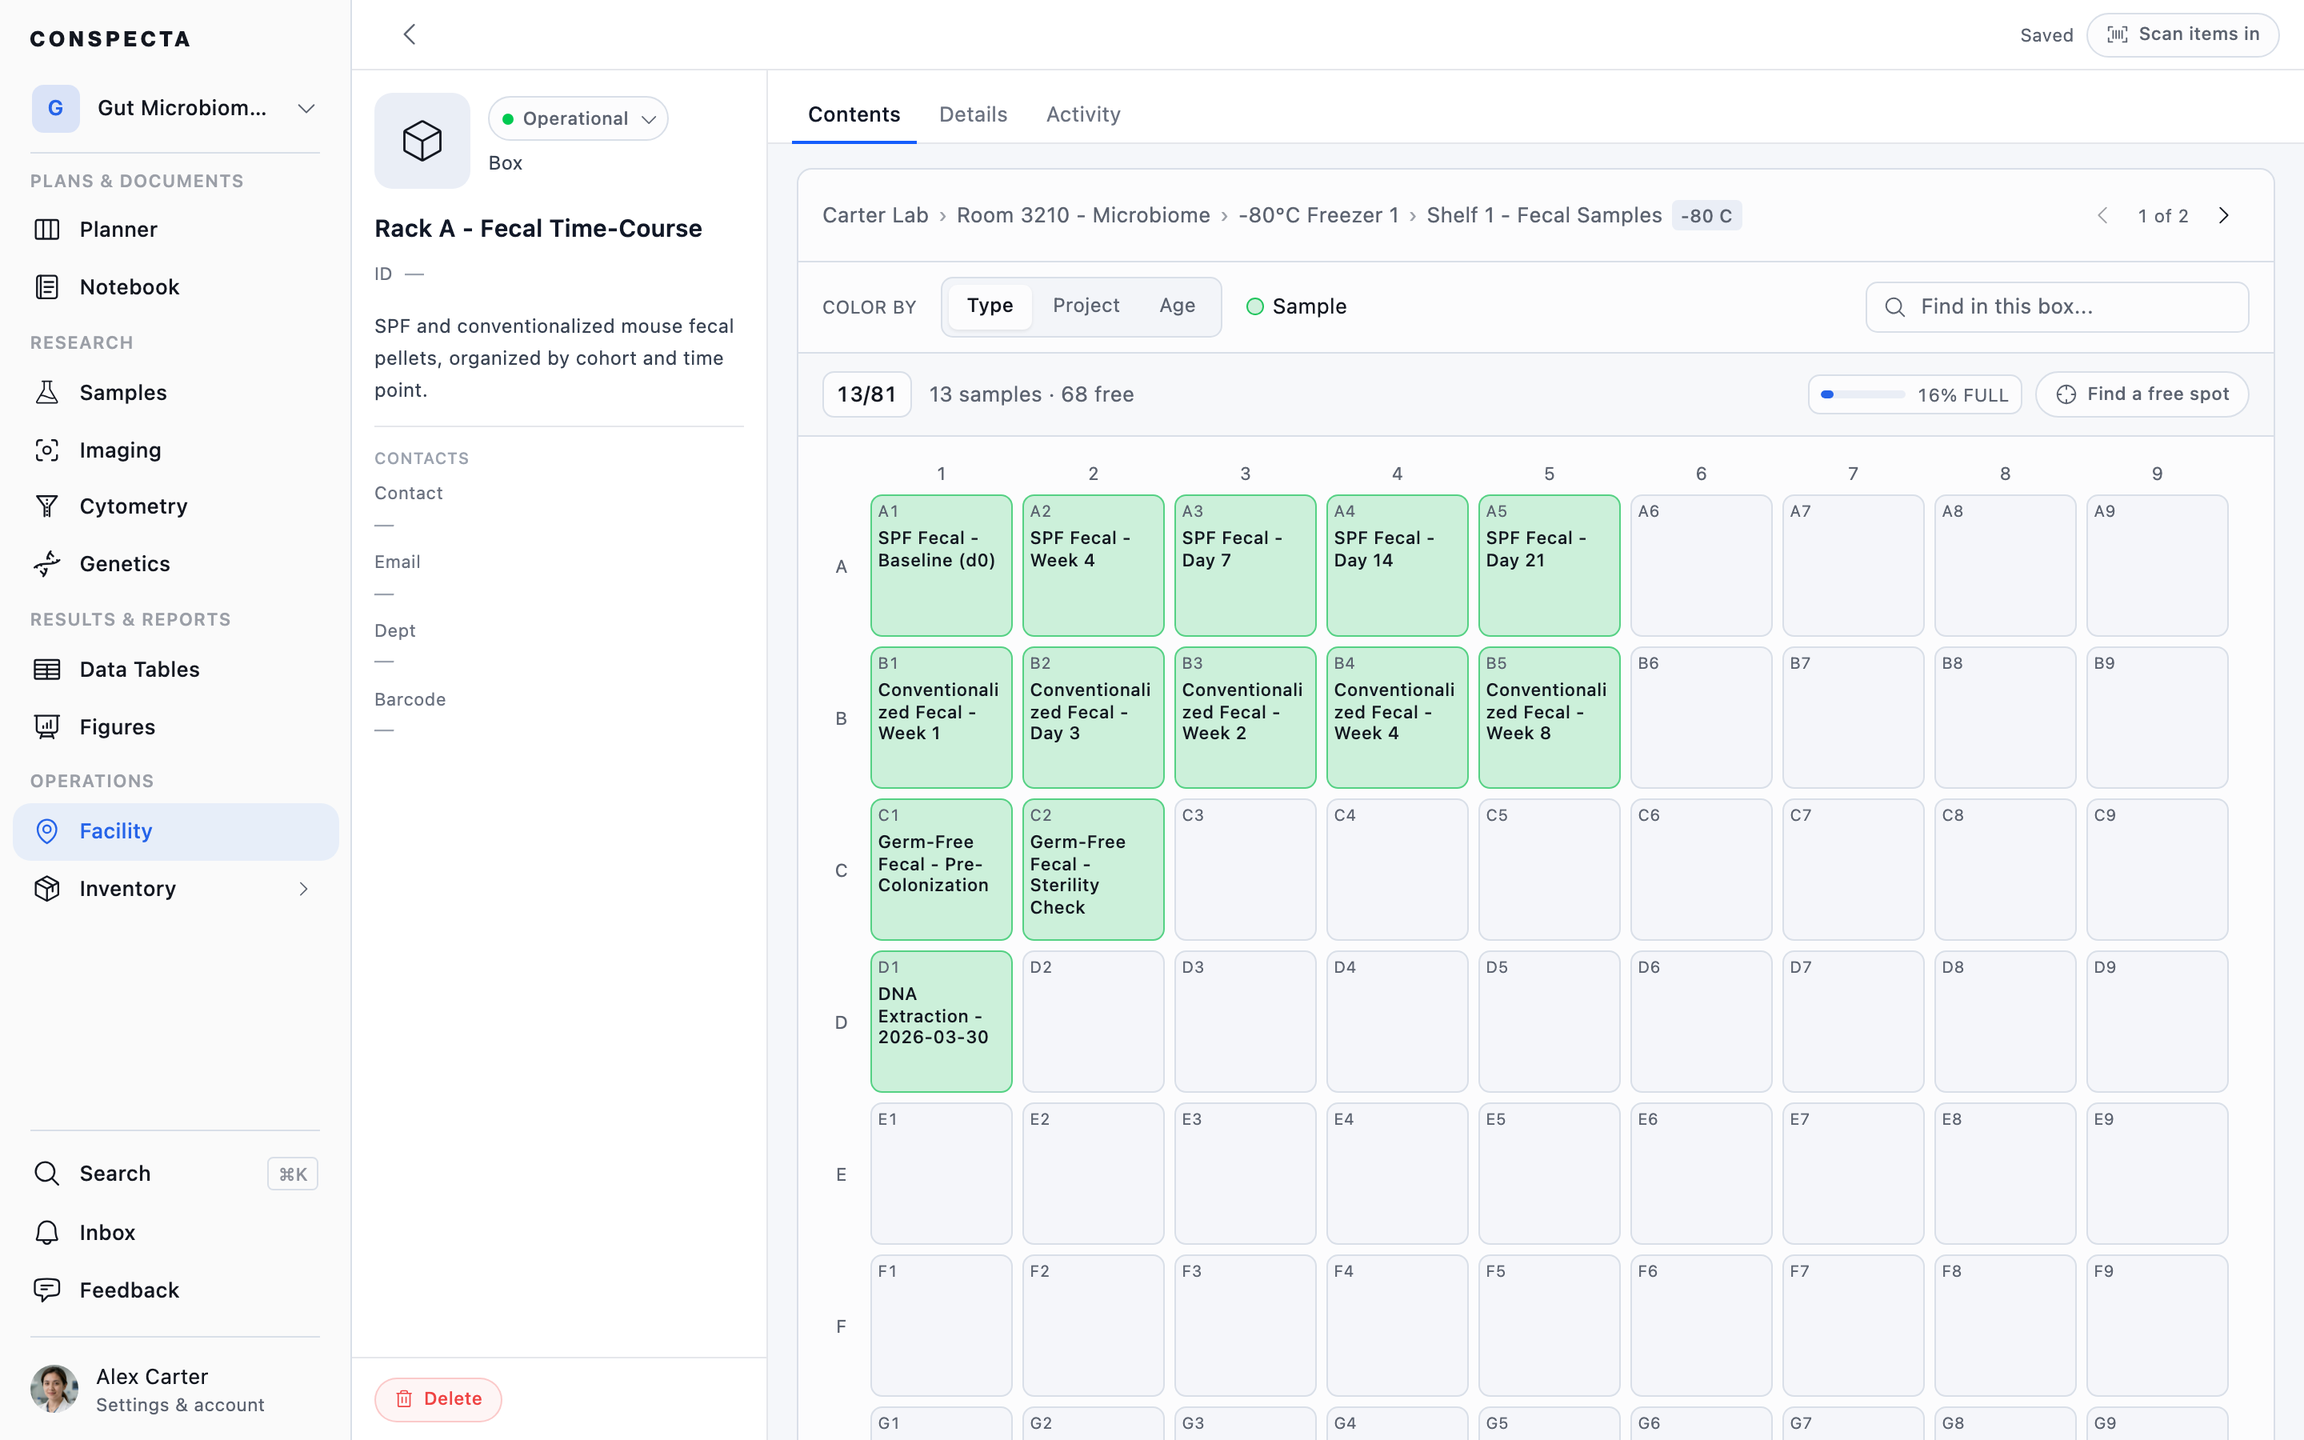Open the Operational status dropdown
The height and width of the screenshot is (1440, 2304).
pos(578,119)
